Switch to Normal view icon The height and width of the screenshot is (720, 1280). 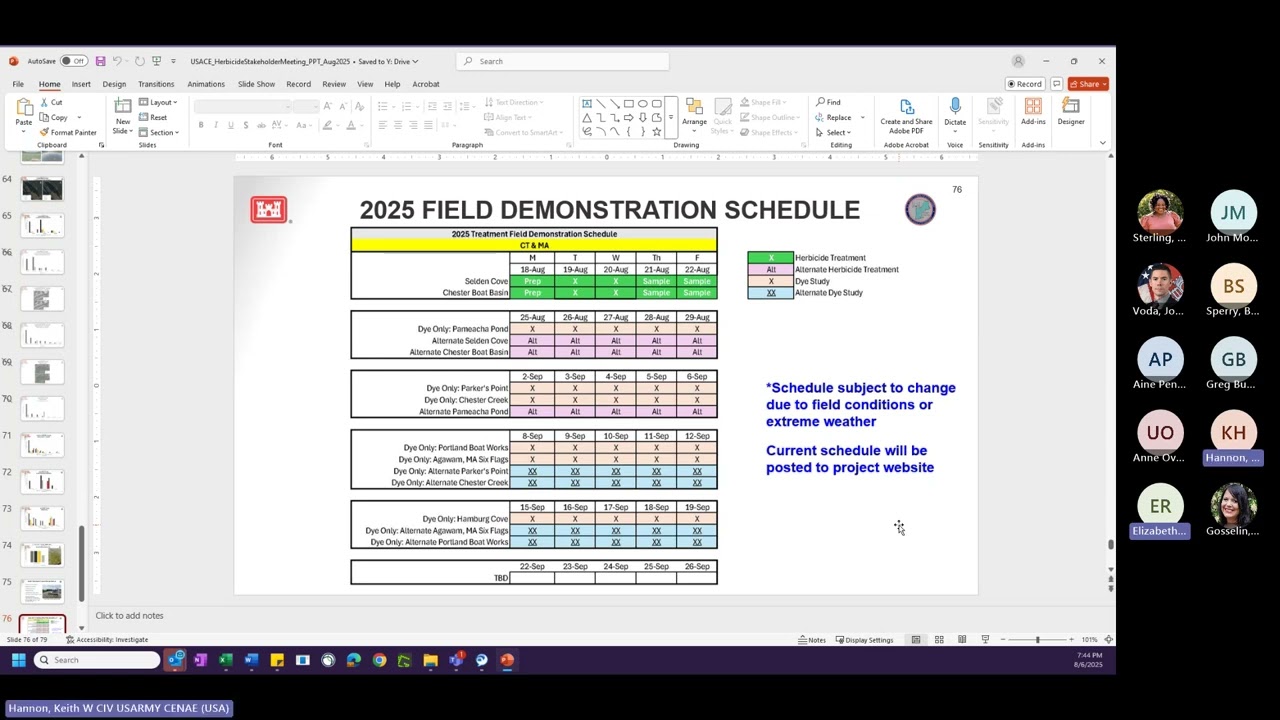[916, 640]
